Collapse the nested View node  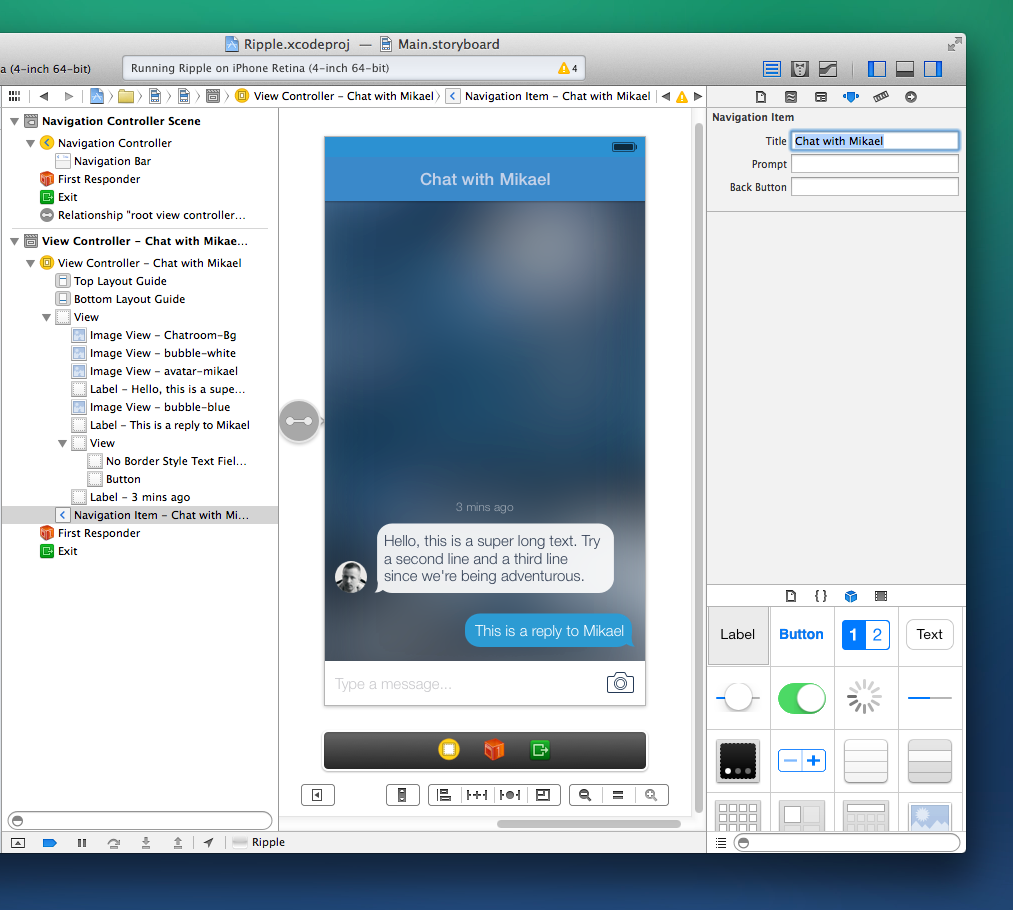pyautogui.click(x=63, y=443)
